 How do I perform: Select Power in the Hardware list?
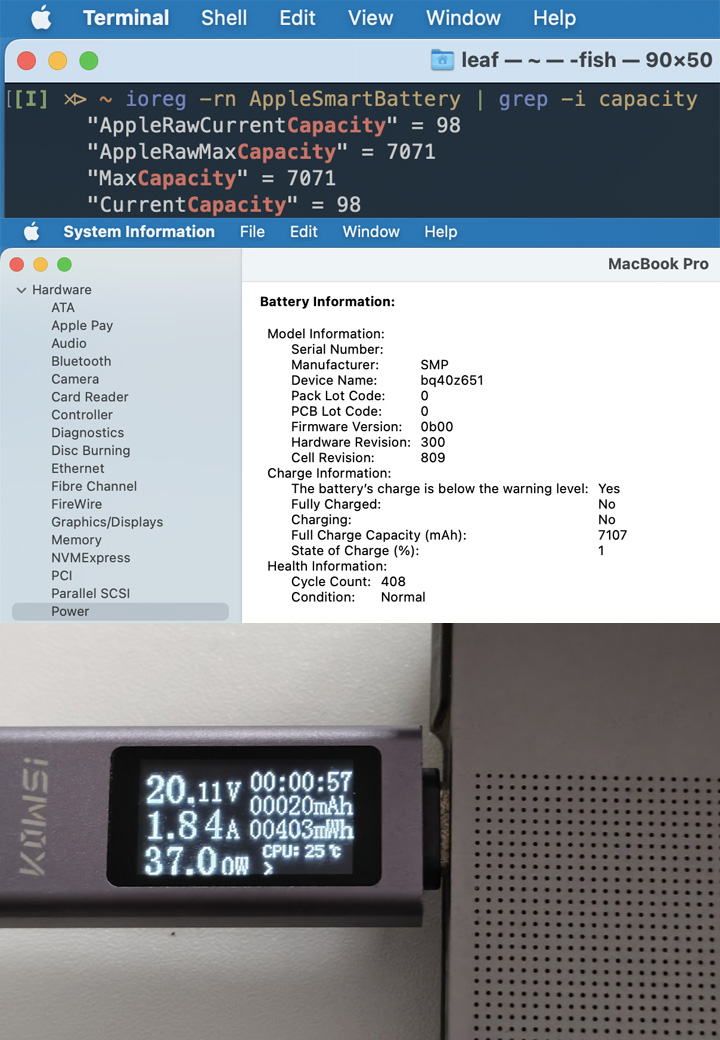(x=70, y=611)
